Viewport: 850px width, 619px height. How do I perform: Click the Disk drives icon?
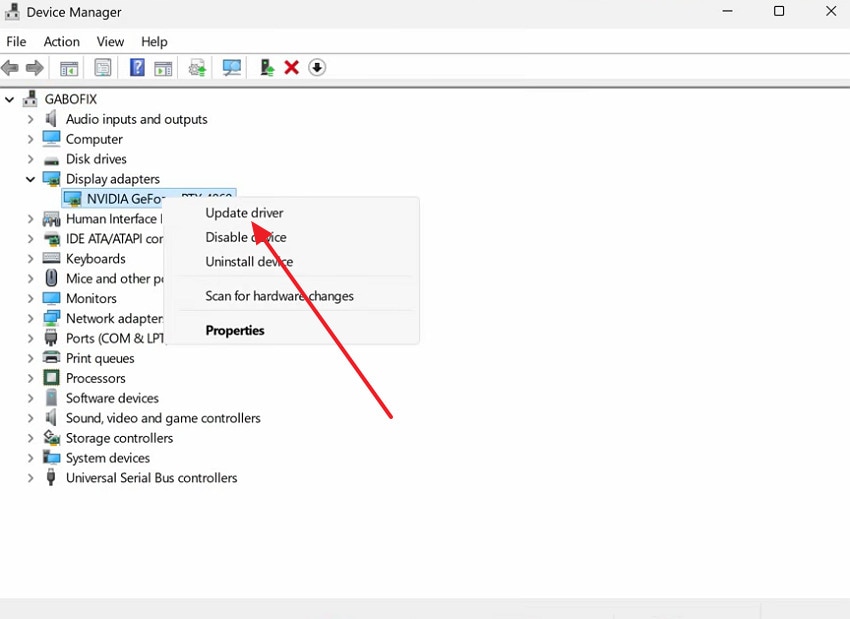[51, 160]
